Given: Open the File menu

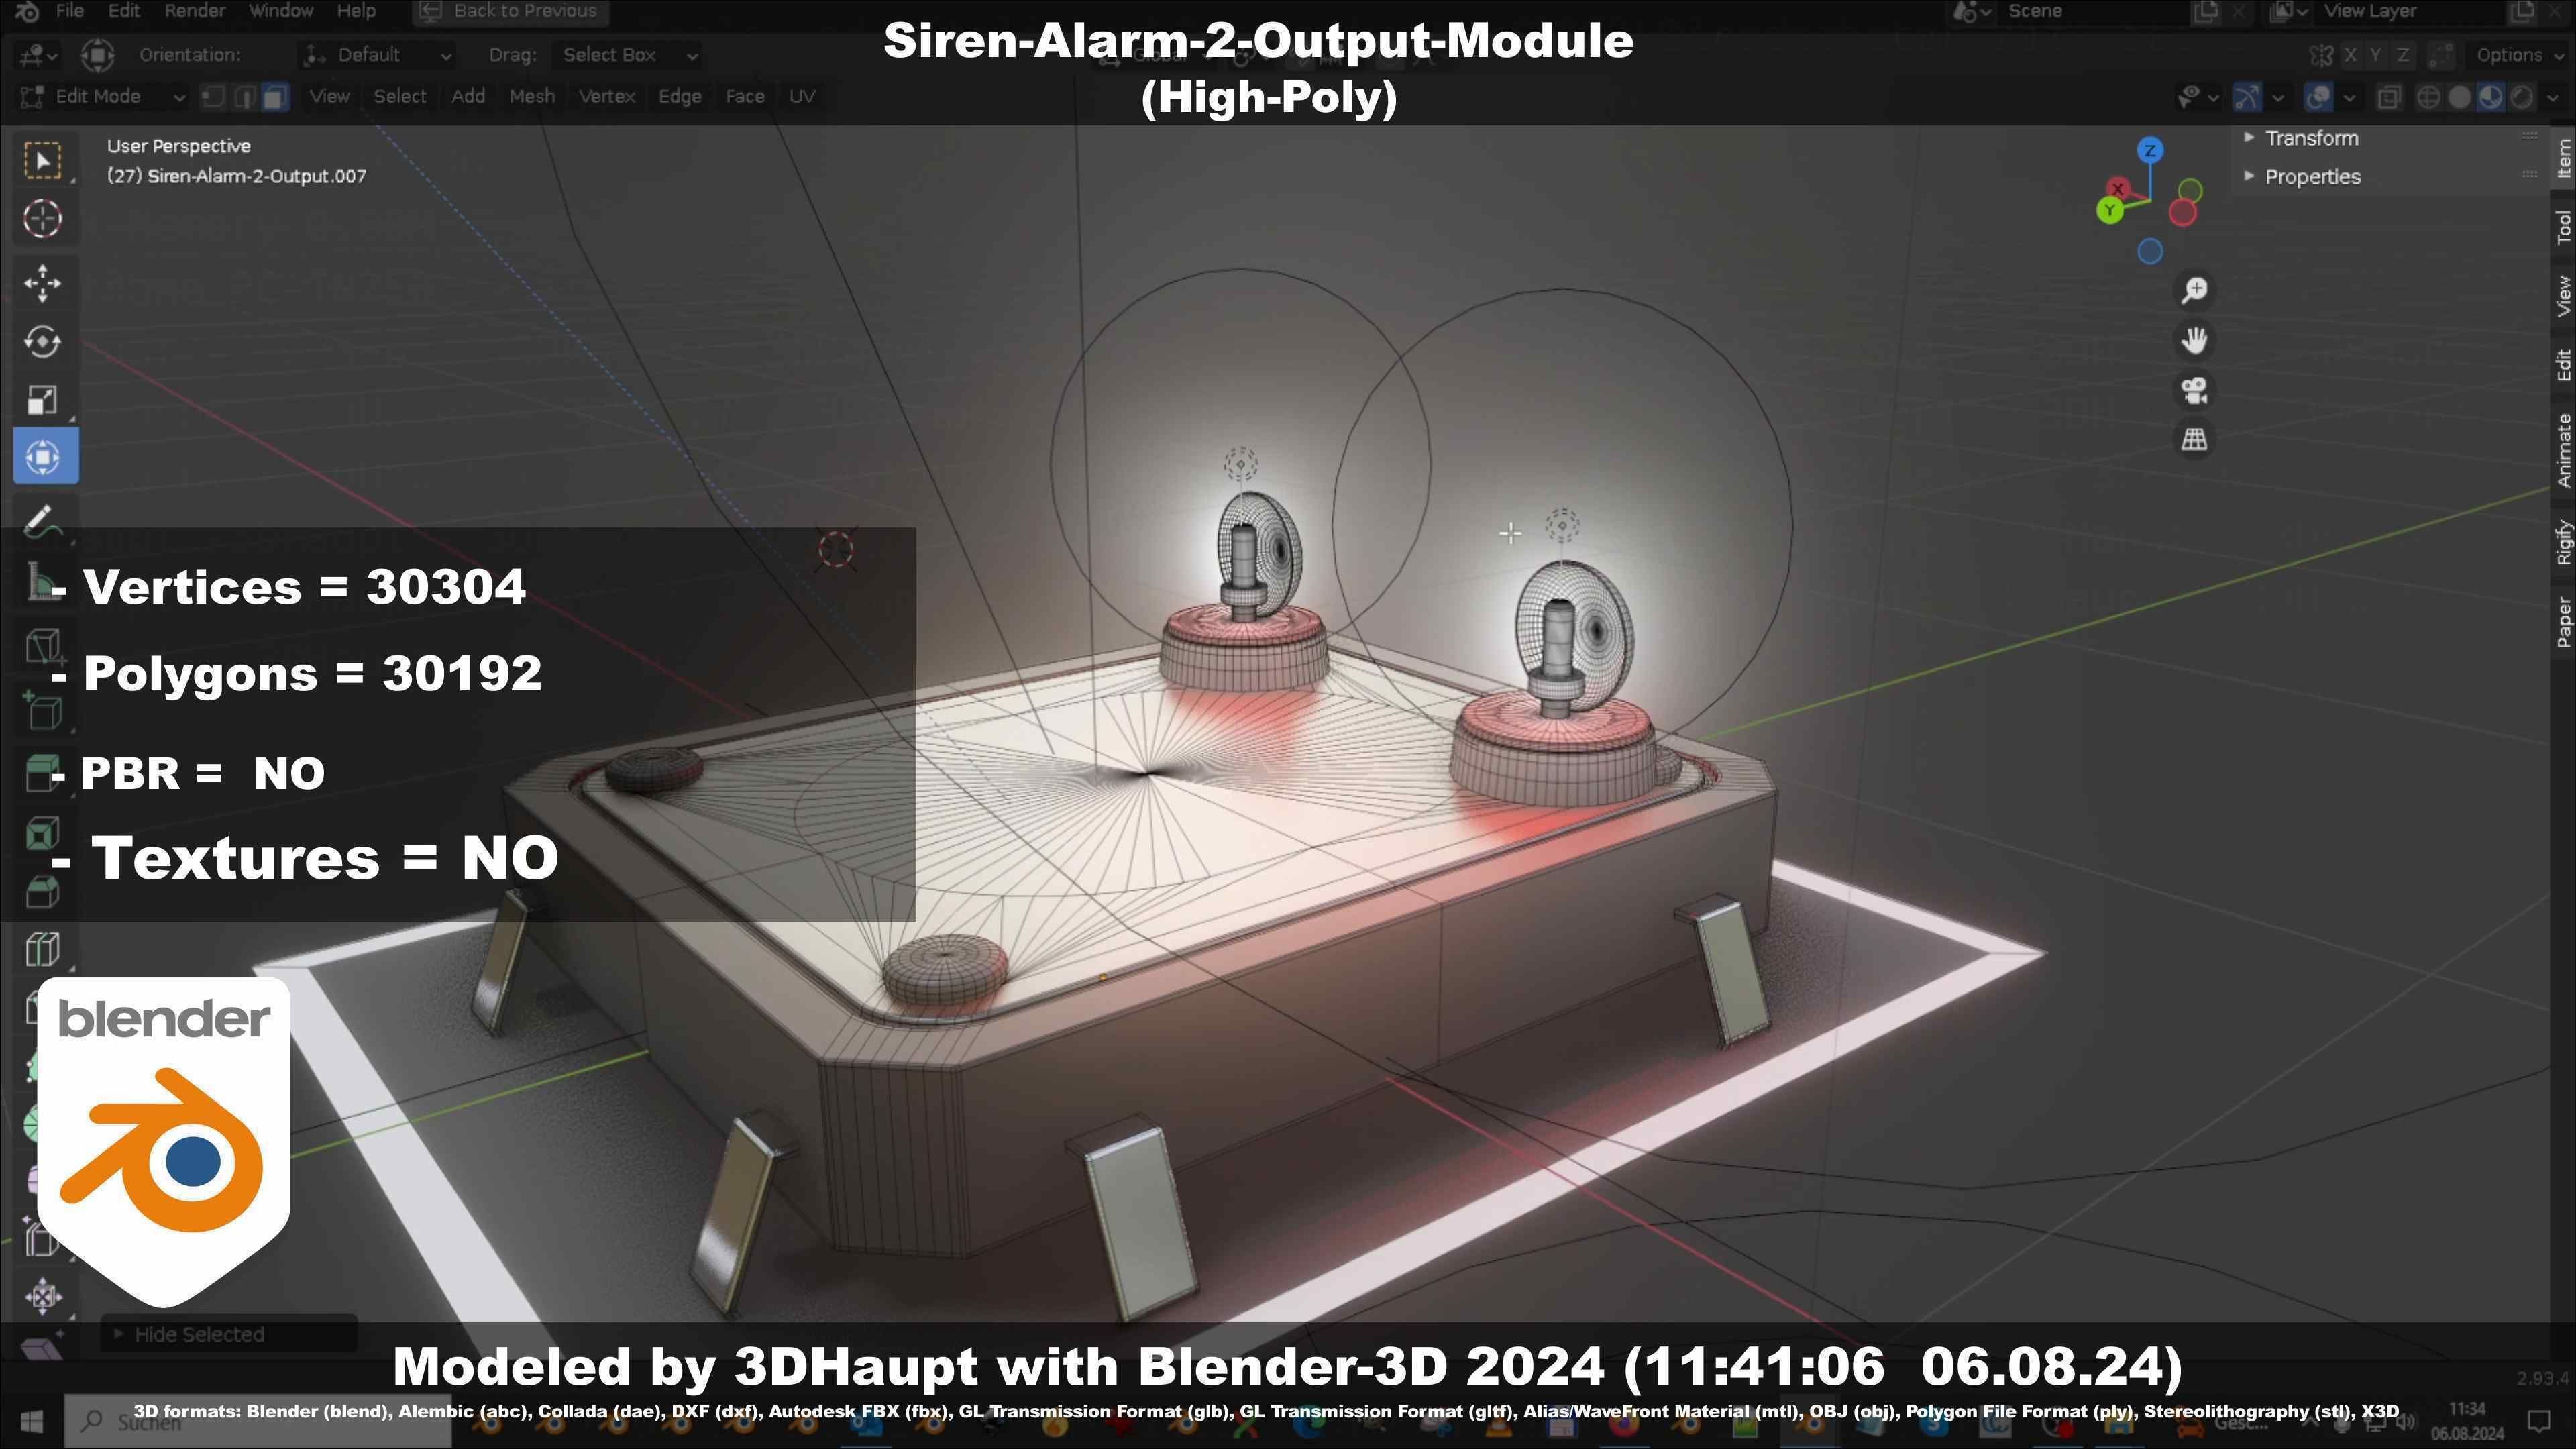Looking at the screenshot, I should (x=70, y=11).
